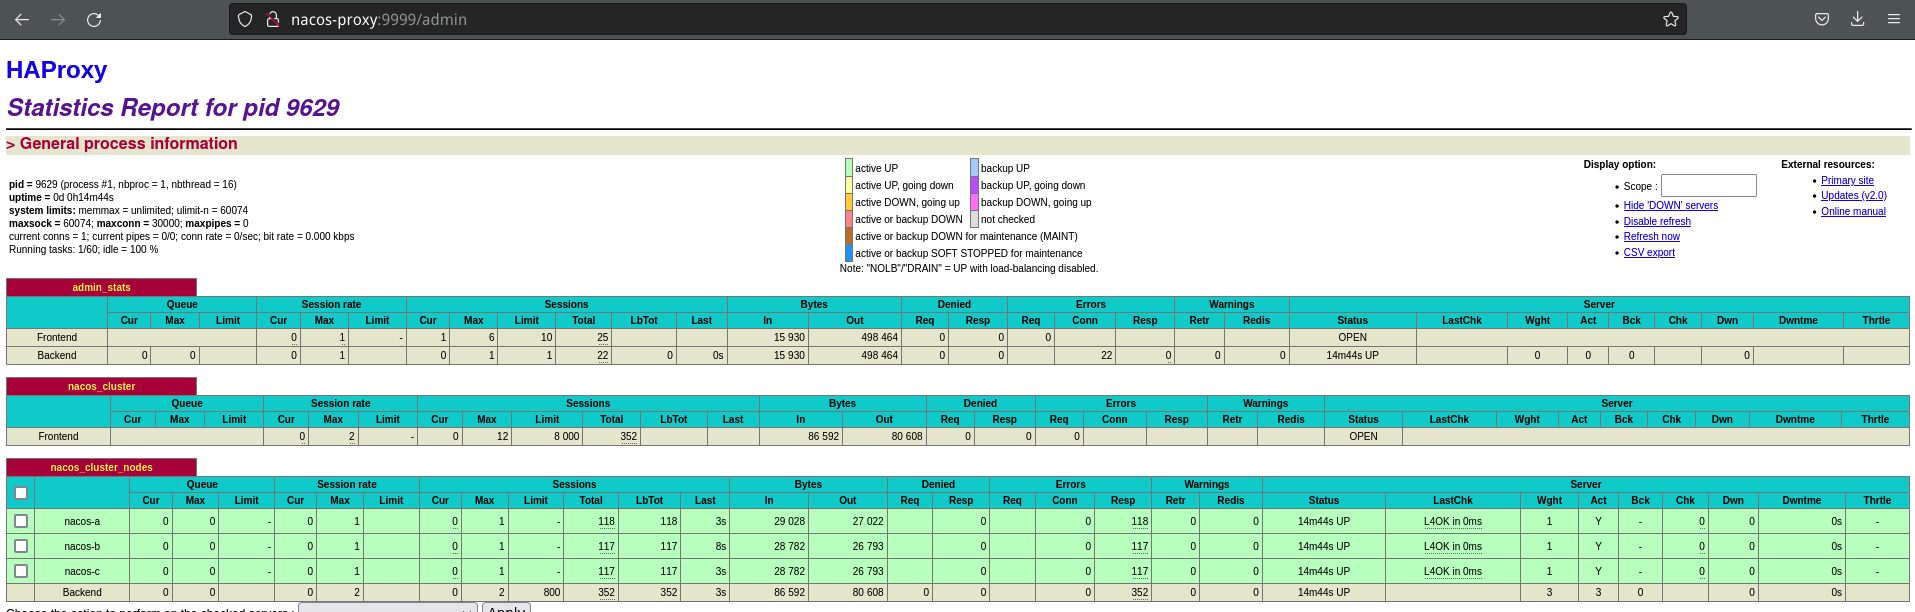Click '14m44s UP' in admin_stats Backend row
Image resolution: width=1915 pixels, height=612 pixels.
pos(1352,356)
